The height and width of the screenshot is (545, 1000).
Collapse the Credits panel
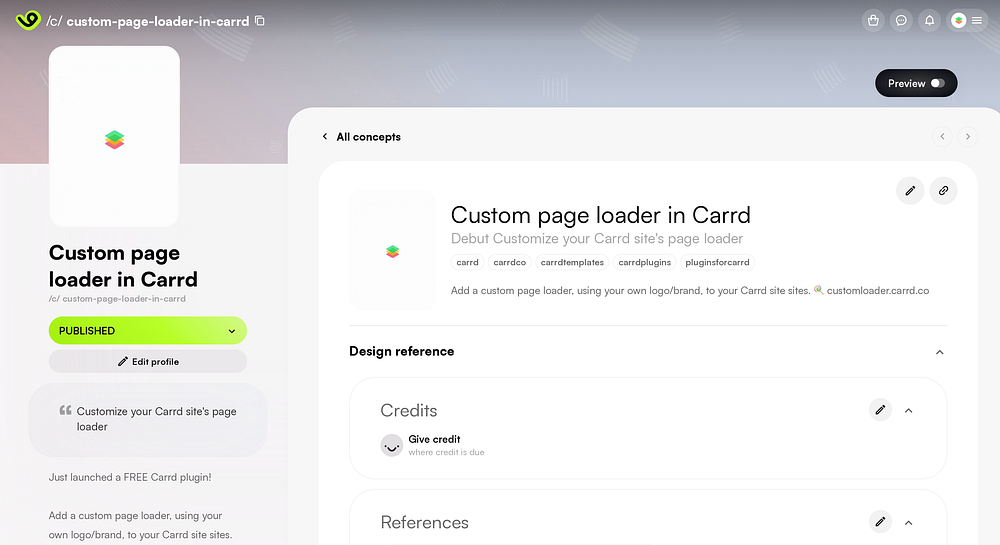click(x=909, y=411)
